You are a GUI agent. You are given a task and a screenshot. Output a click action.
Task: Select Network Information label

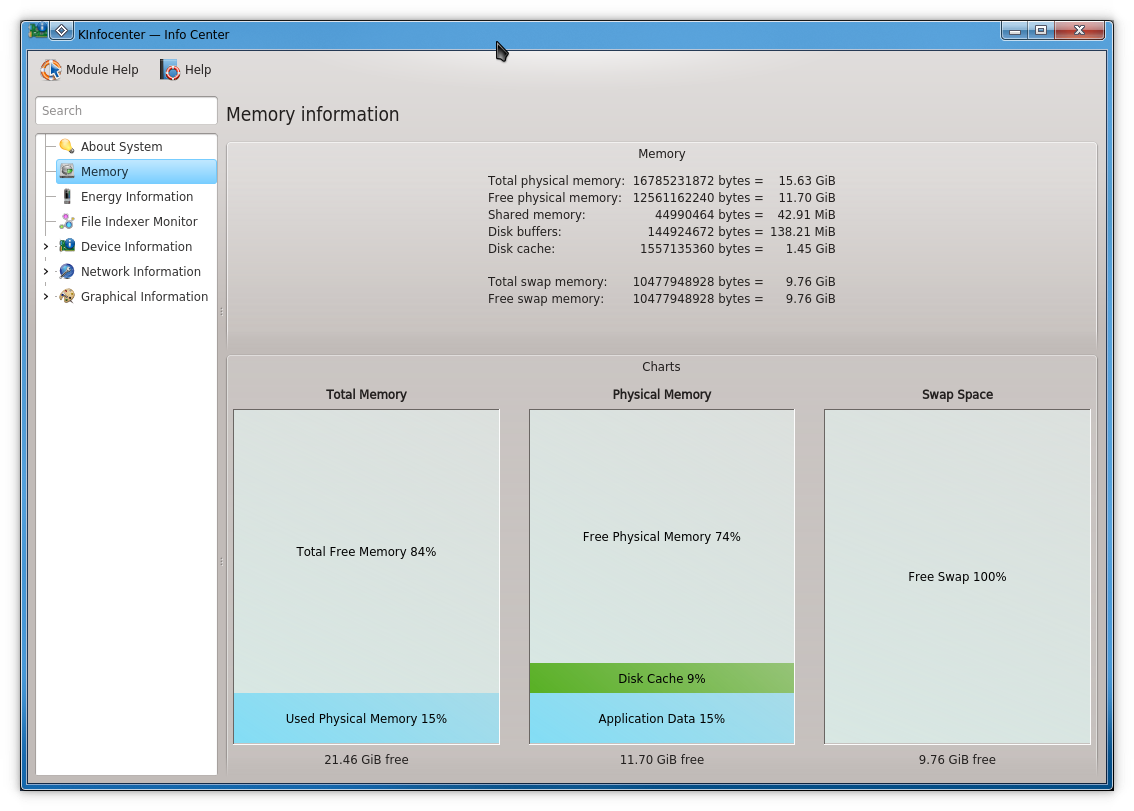click(x=140, y=271)
